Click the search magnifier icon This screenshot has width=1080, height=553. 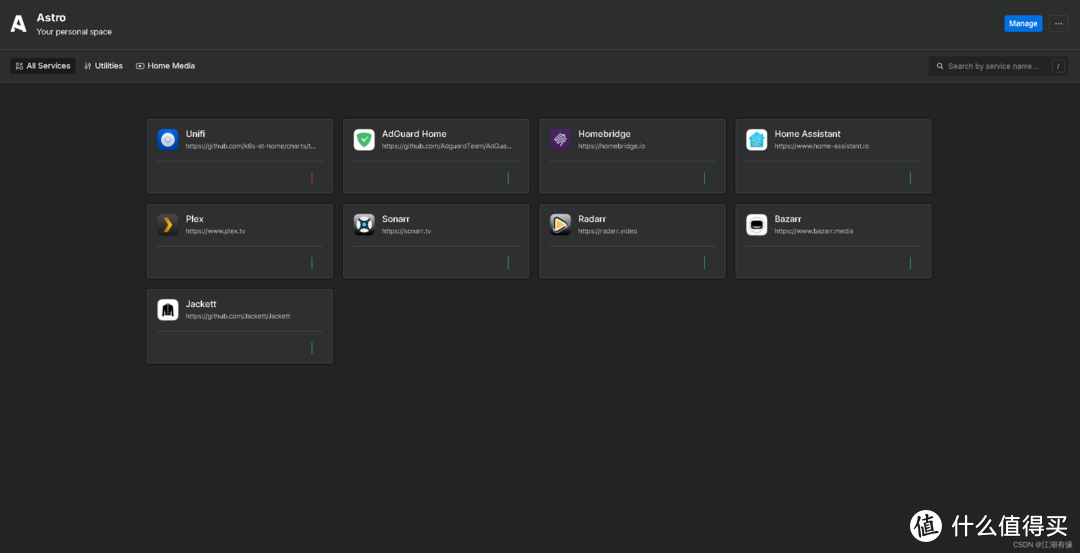[940, 66]
